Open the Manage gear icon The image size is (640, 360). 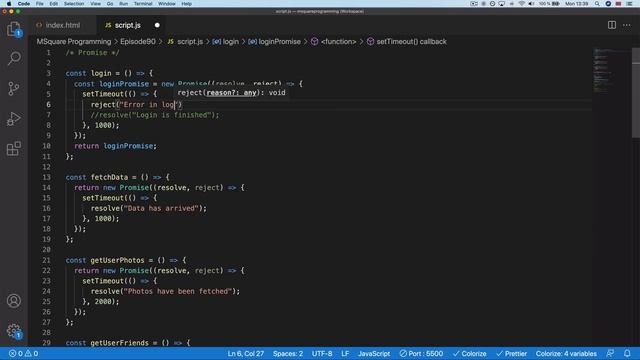click(13, 331)
